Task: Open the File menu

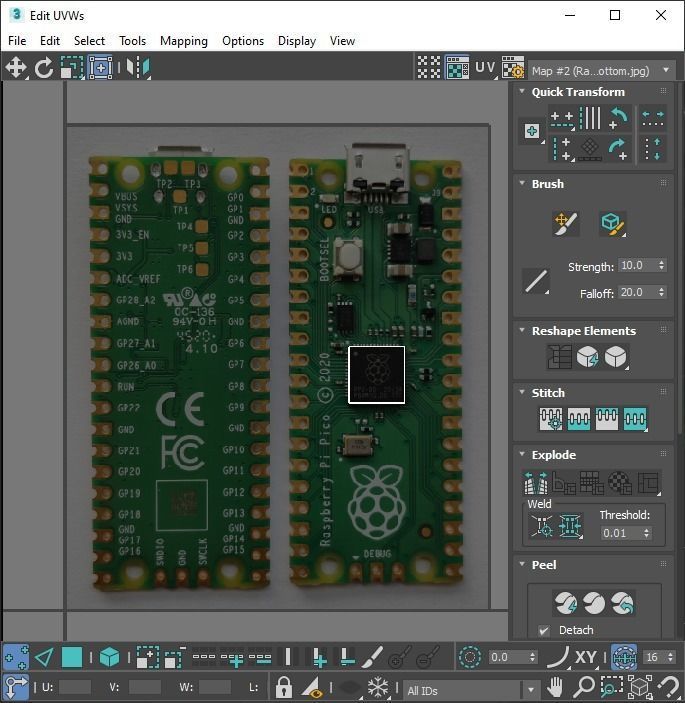Action: (x=17, y=41)
